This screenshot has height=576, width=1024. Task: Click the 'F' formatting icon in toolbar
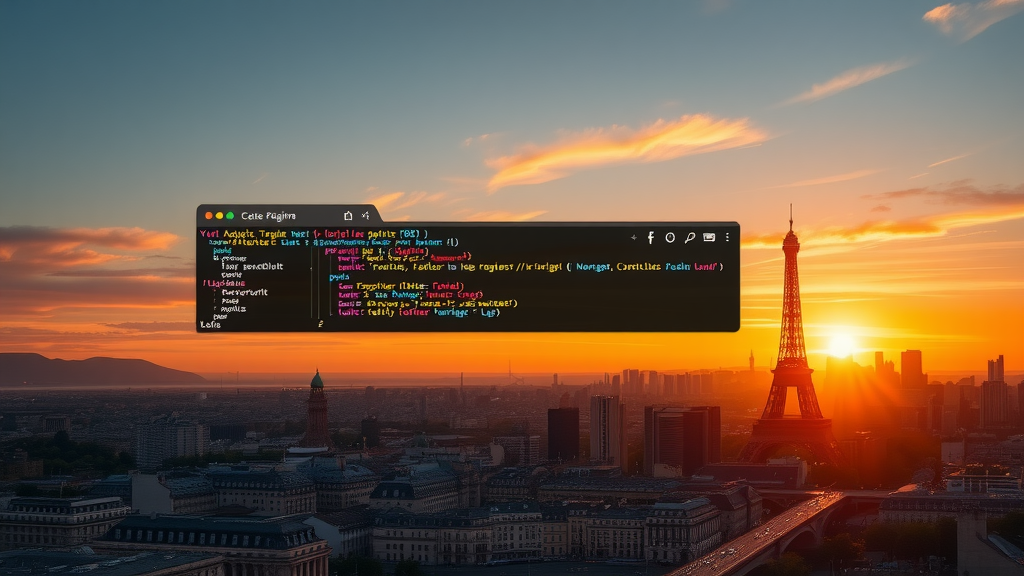pyautogui.click(x=651, y=238)
